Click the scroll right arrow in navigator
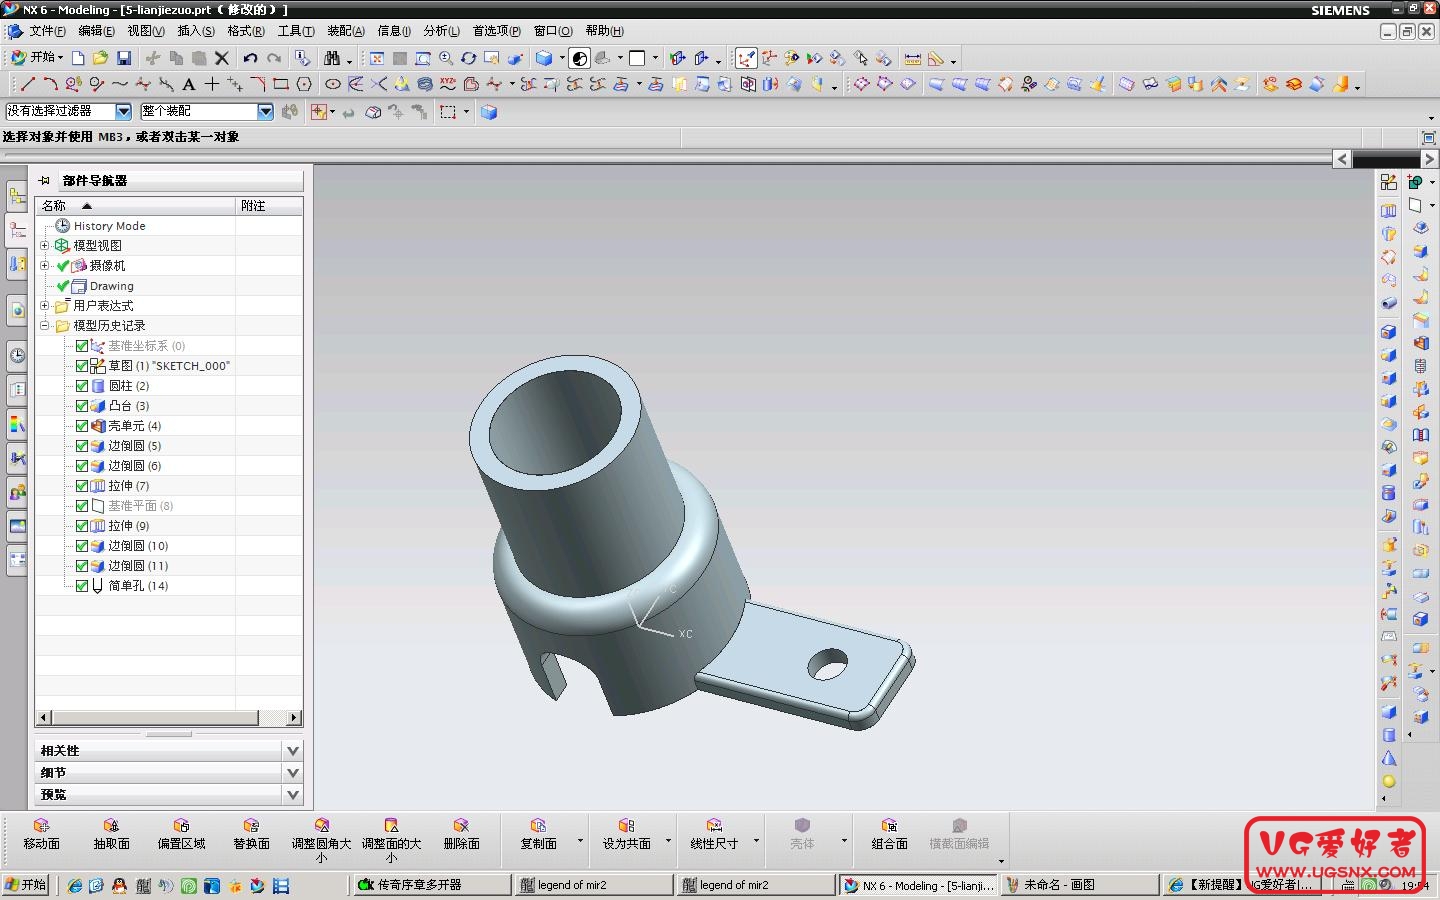 (294, 718)
